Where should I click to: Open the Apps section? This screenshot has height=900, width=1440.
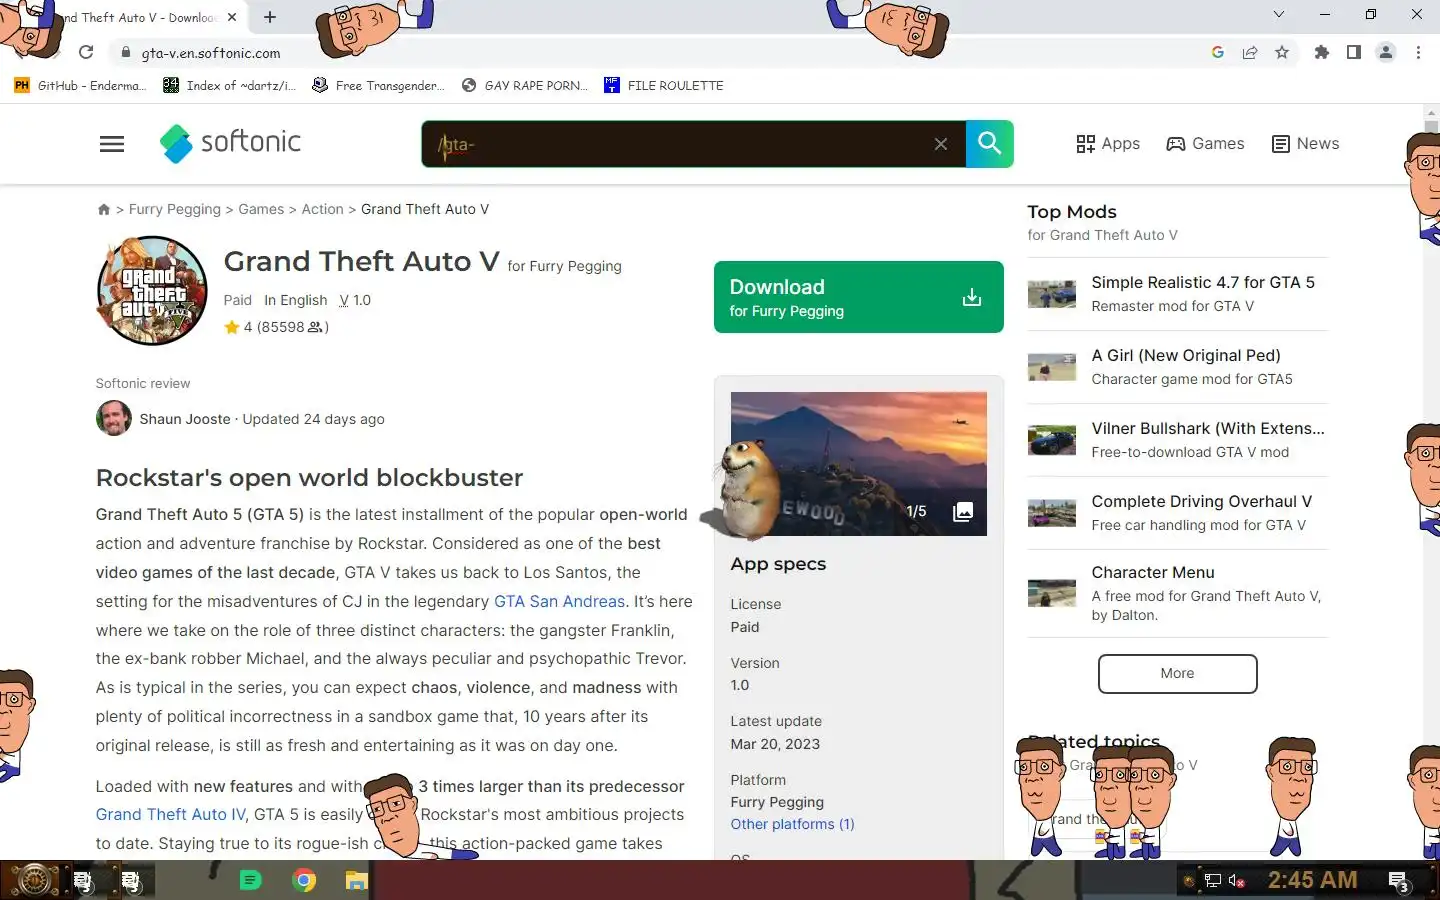[1108, 144]
